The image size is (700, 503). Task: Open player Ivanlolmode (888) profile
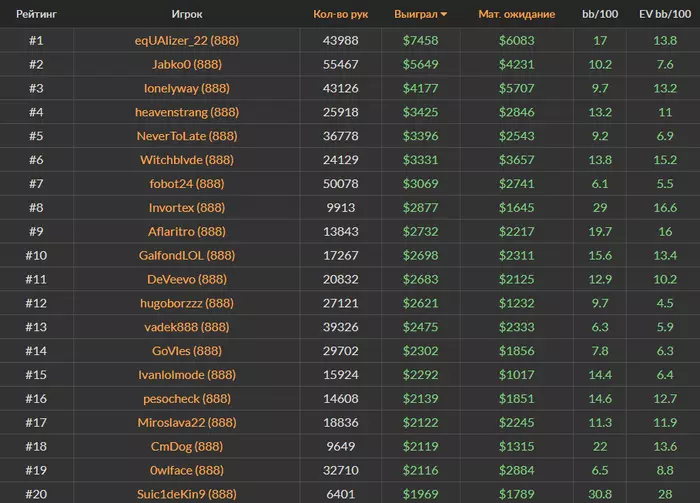pyautogui.click(x=187, y=375)
